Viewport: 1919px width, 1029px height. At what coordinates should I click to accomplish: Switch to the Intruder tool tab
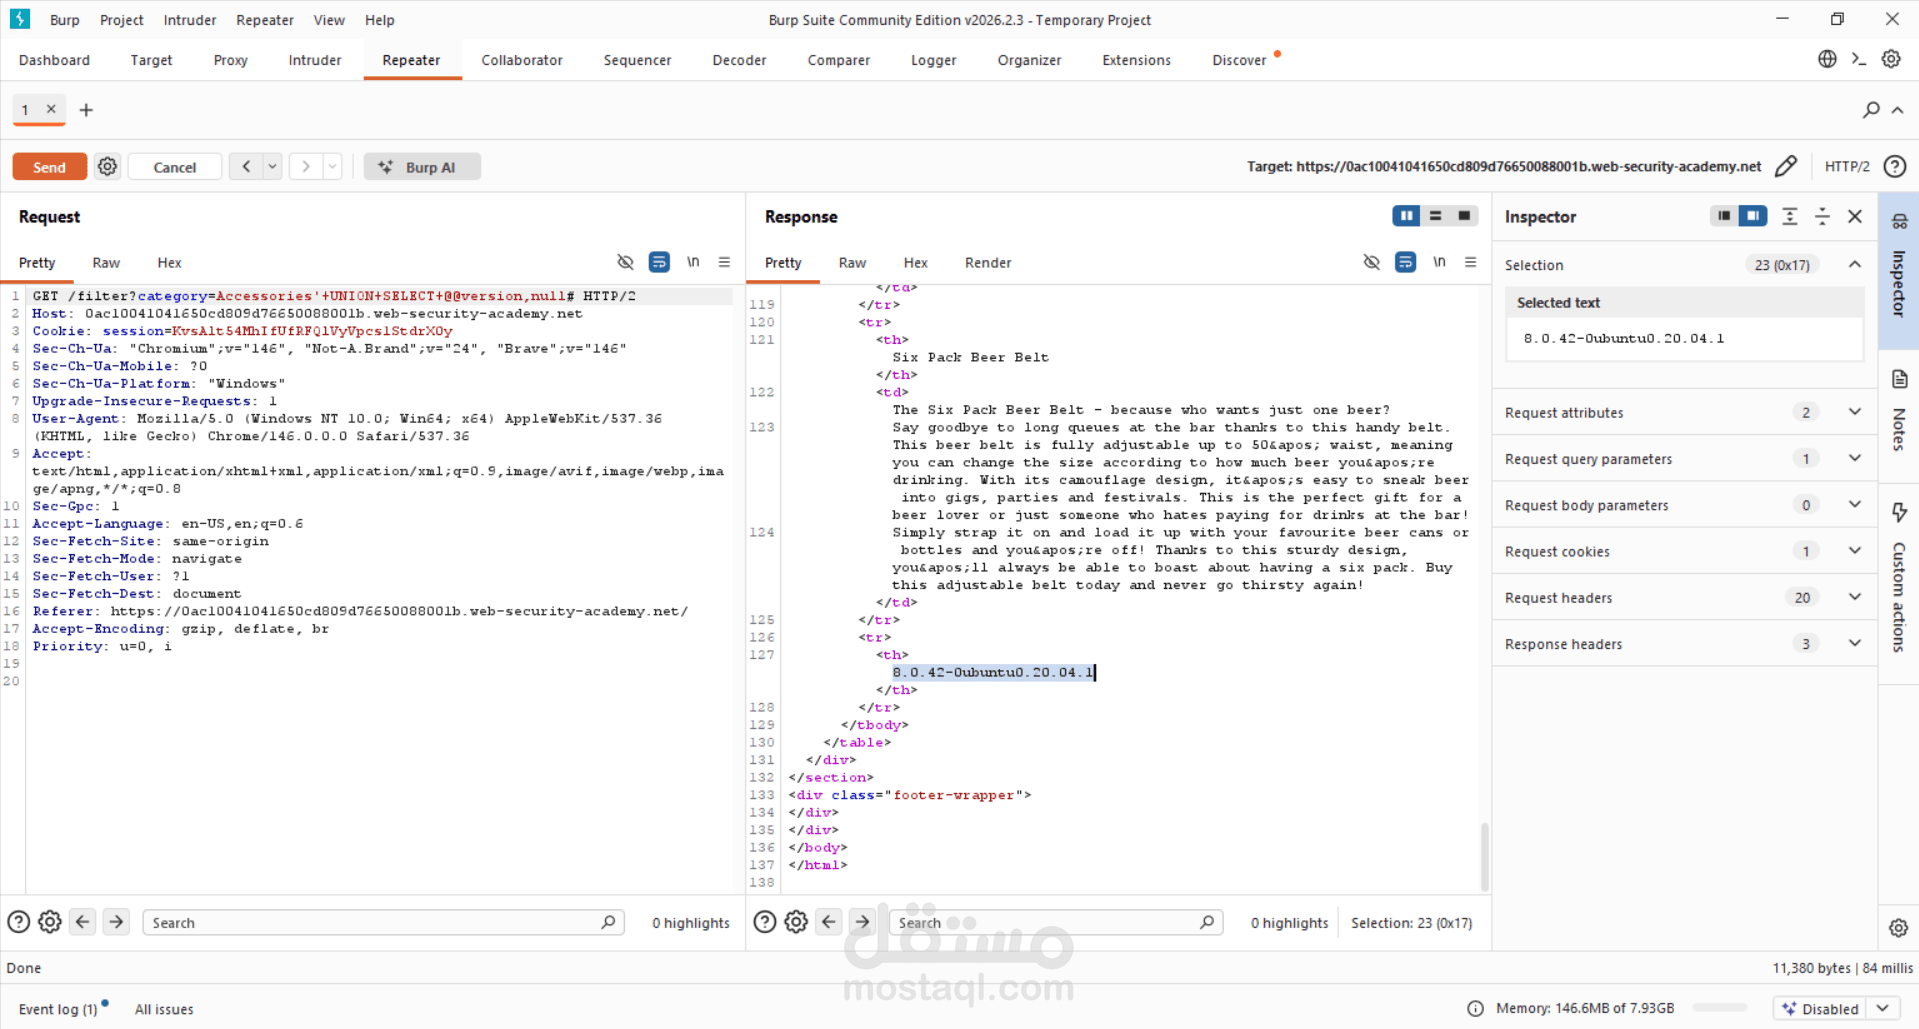click(x=315, y=60)
